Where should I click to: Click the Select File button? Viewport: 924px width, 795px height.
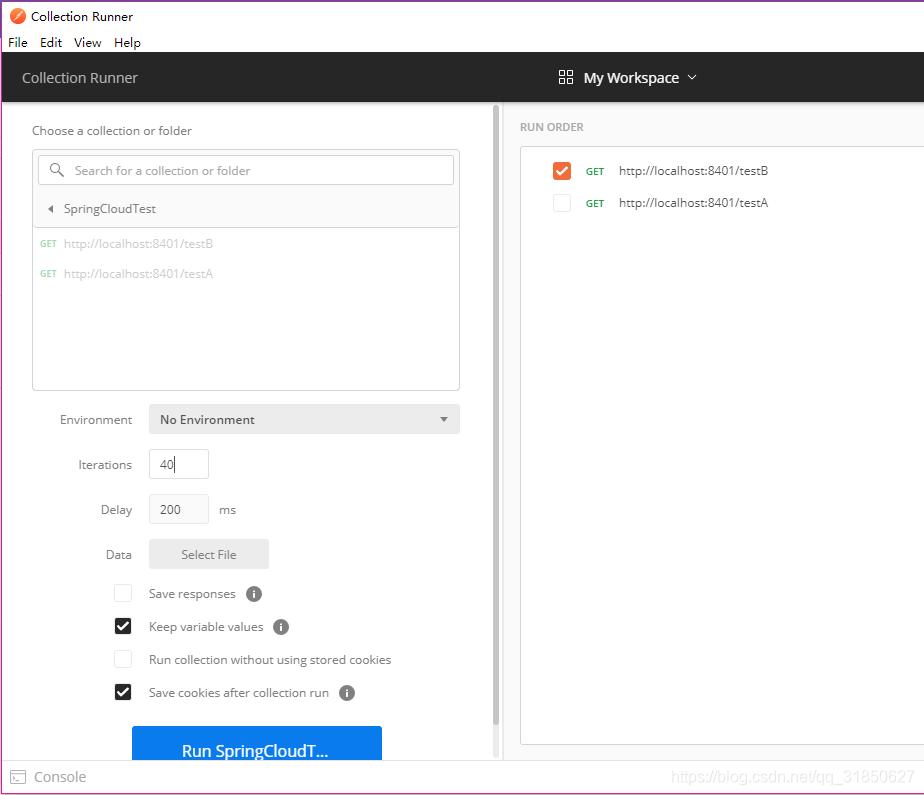209,554
